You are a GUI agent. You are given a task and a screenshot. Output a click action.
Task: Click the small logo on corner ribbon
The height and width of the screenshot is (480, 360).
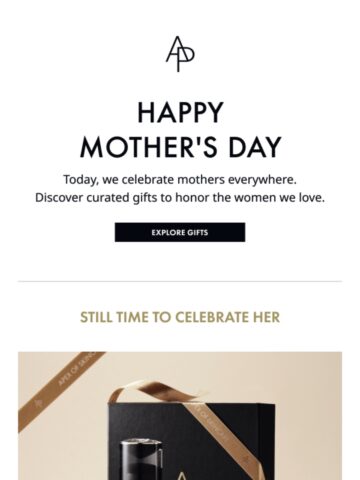point(39,403)
